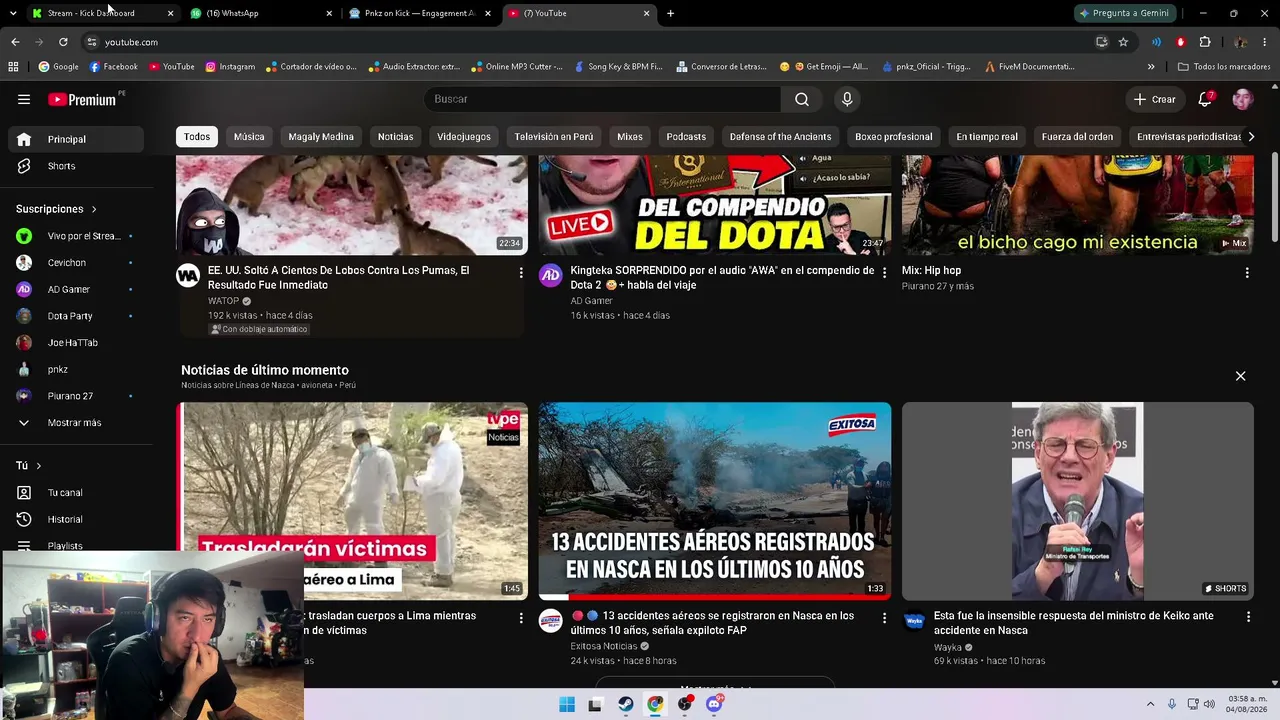This screenshot has height=720, width=1280.
Task: Open the Windows Start menu
Action: click(567, 704)
